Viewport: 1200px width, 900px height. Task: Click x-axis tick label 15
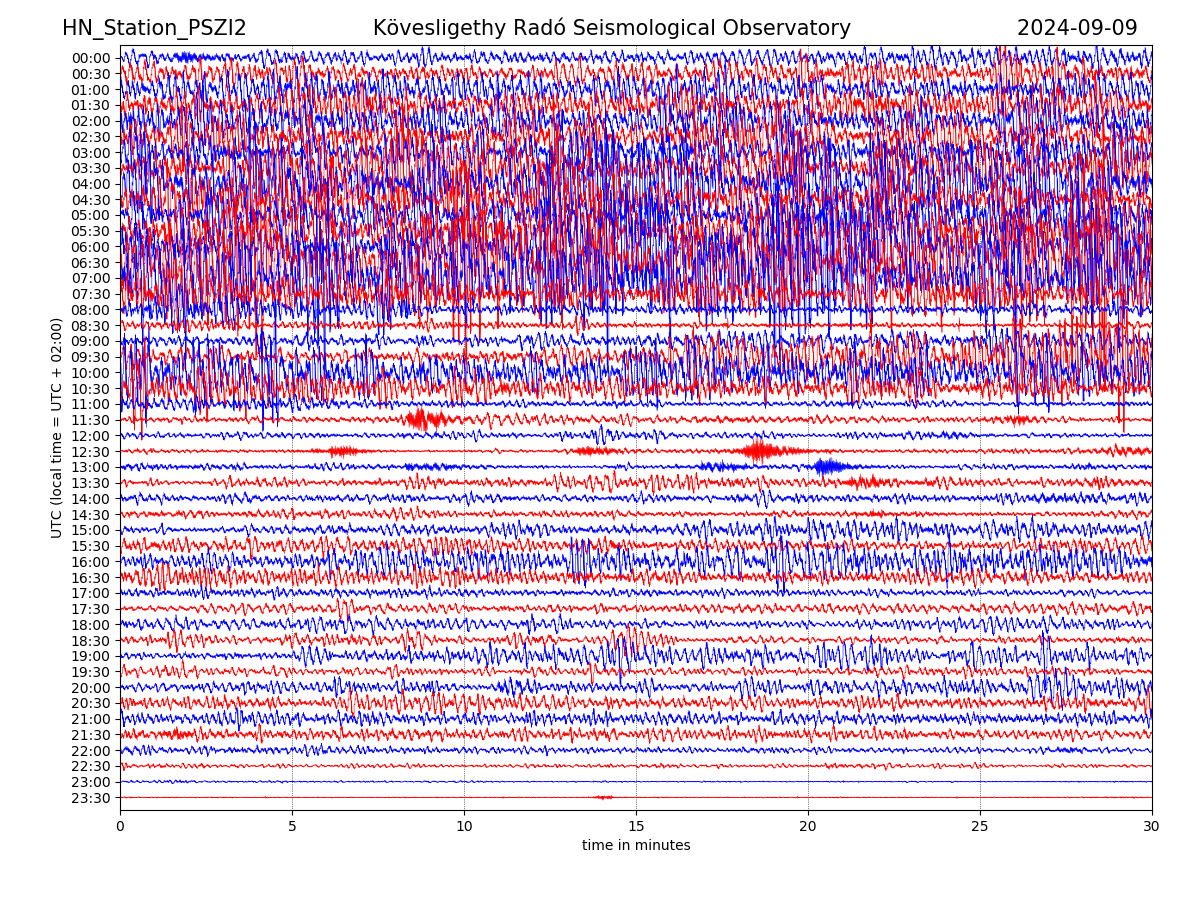636,827
